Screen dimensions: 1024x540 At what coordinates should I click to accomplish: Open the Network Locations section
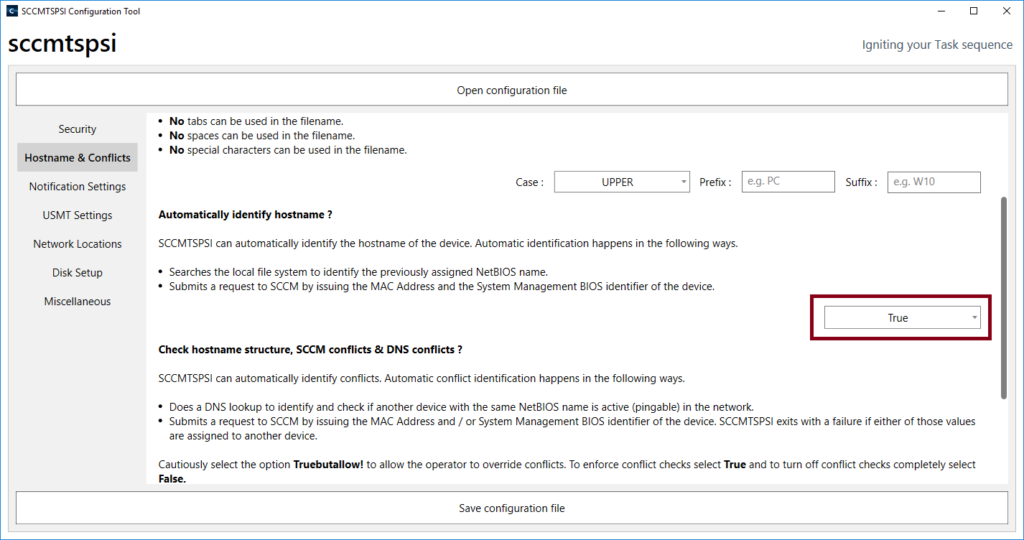point(77,244)
